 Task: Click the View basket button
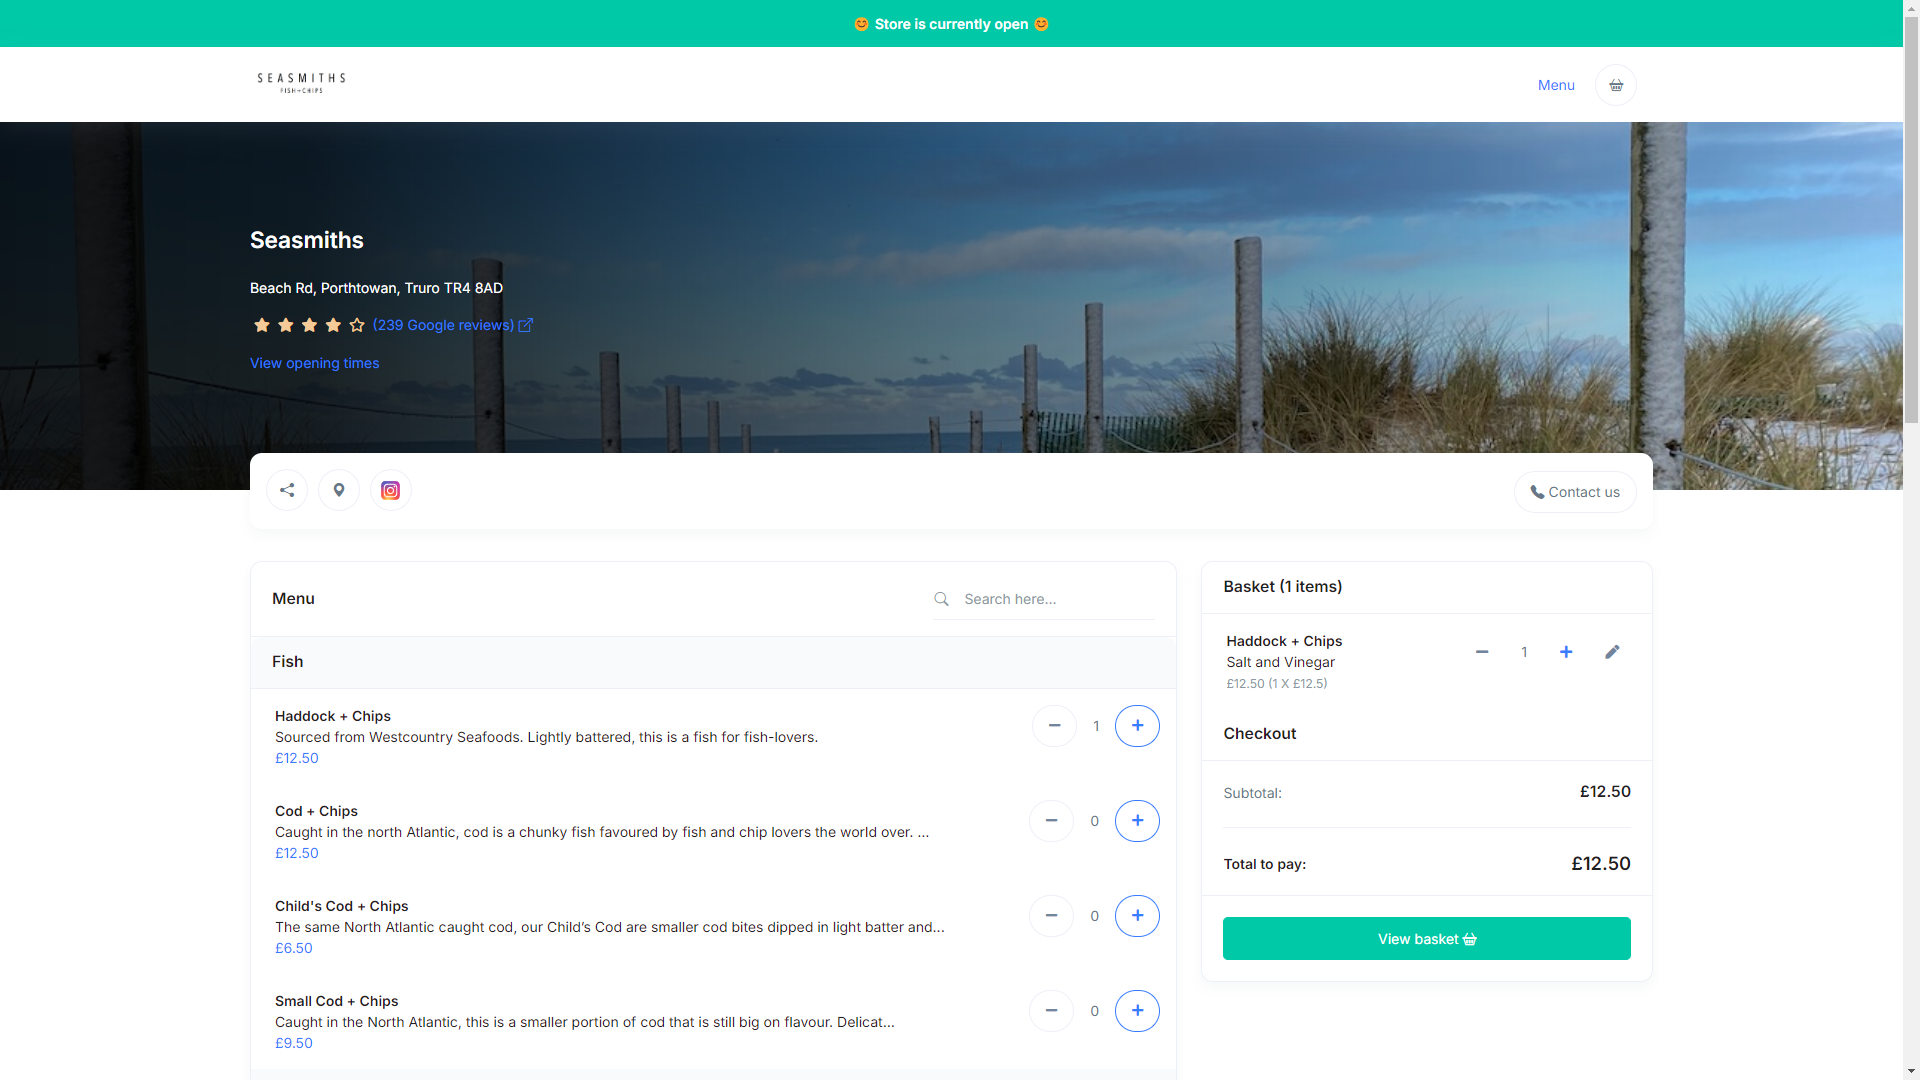click(1426, 939)
